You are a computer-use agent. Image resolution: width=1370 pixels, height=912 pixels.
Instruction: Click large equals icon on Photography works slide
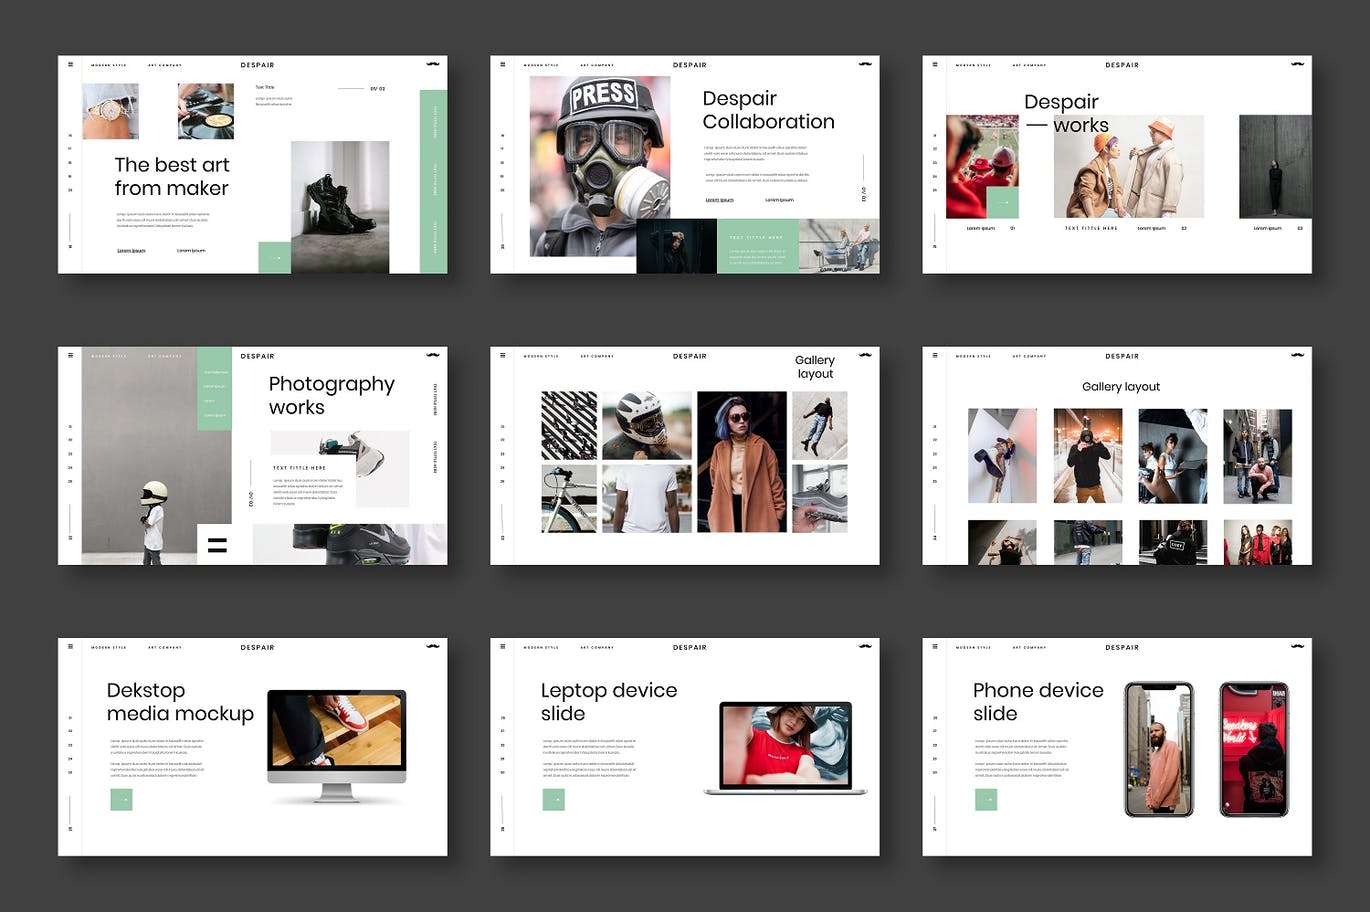pos(217,545)
